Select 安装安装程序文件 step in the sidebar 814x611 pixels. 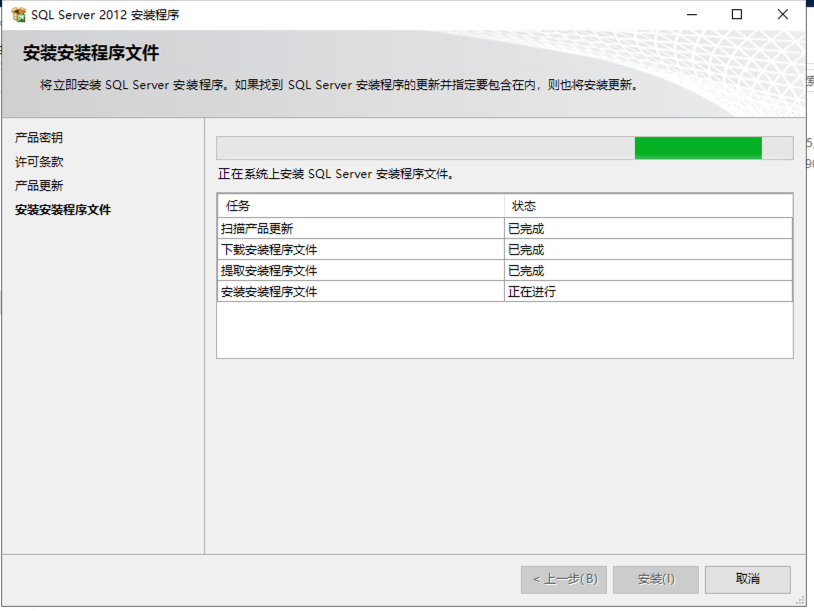(63, 210)
